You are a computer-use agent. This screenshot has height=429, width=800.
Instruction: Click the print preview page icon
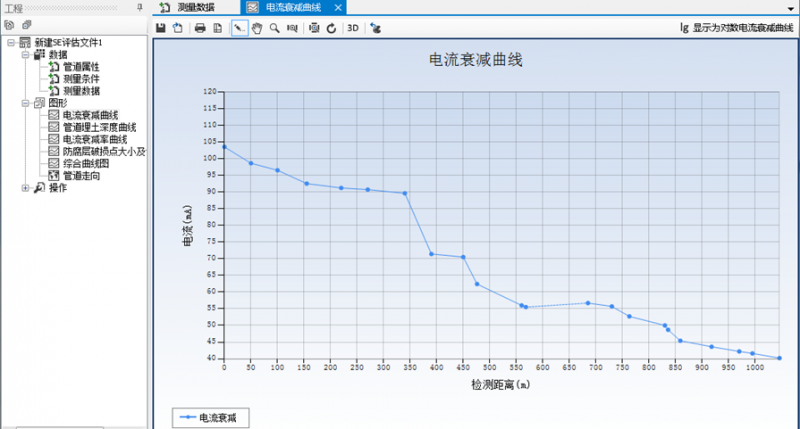[217, 28]
